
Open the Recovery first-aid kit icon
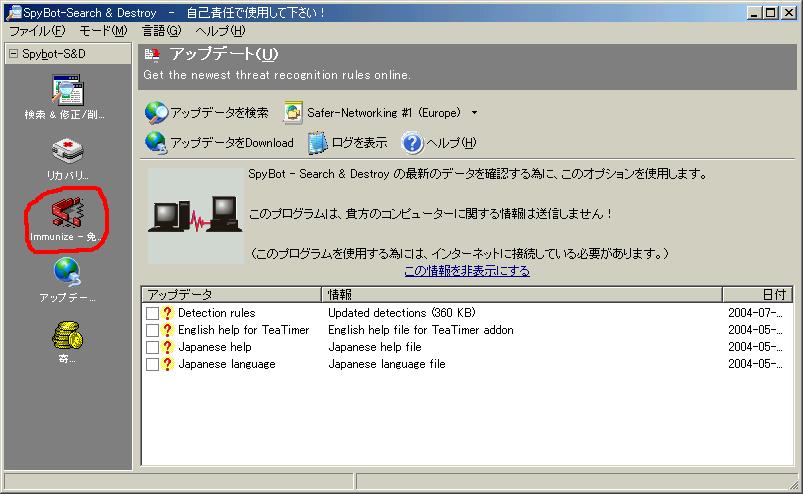click(67, 151)
